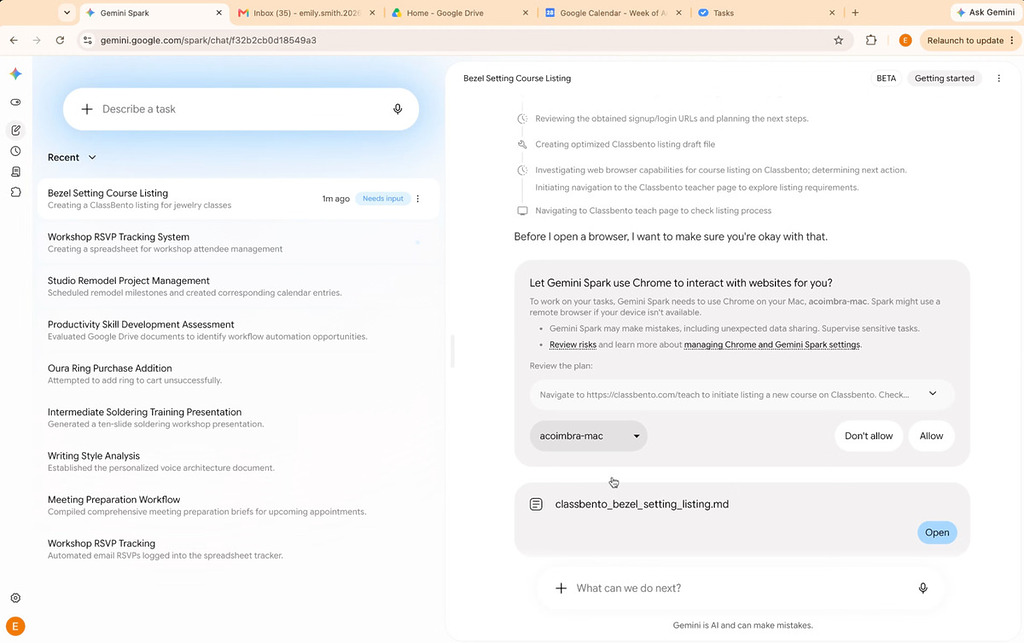Select the new task compose sidebar icon
This screenshot has width=1024, height=643.
(x=16, y=130)
